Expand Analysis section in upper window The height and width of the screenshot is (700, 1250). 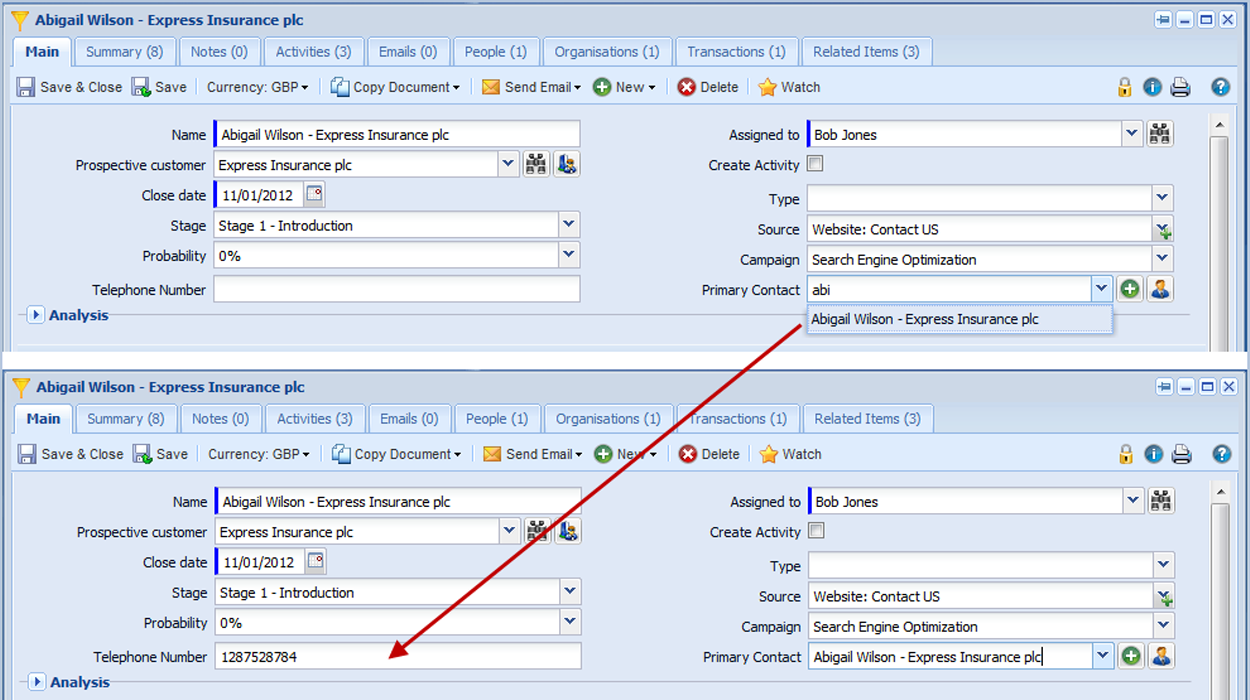click(34, 315)
